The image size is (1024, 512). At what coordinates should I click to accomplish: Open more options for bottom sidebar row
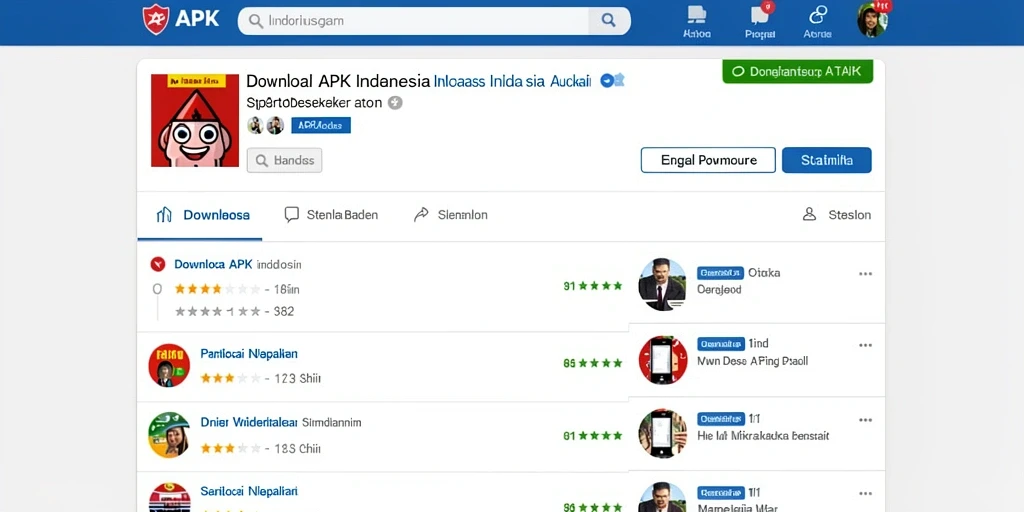click(865, 493)
